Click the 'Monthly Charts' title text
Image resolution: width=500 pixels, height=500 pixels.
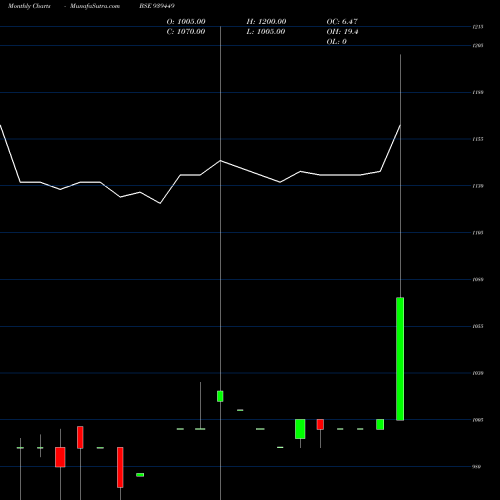click(29, 6)
